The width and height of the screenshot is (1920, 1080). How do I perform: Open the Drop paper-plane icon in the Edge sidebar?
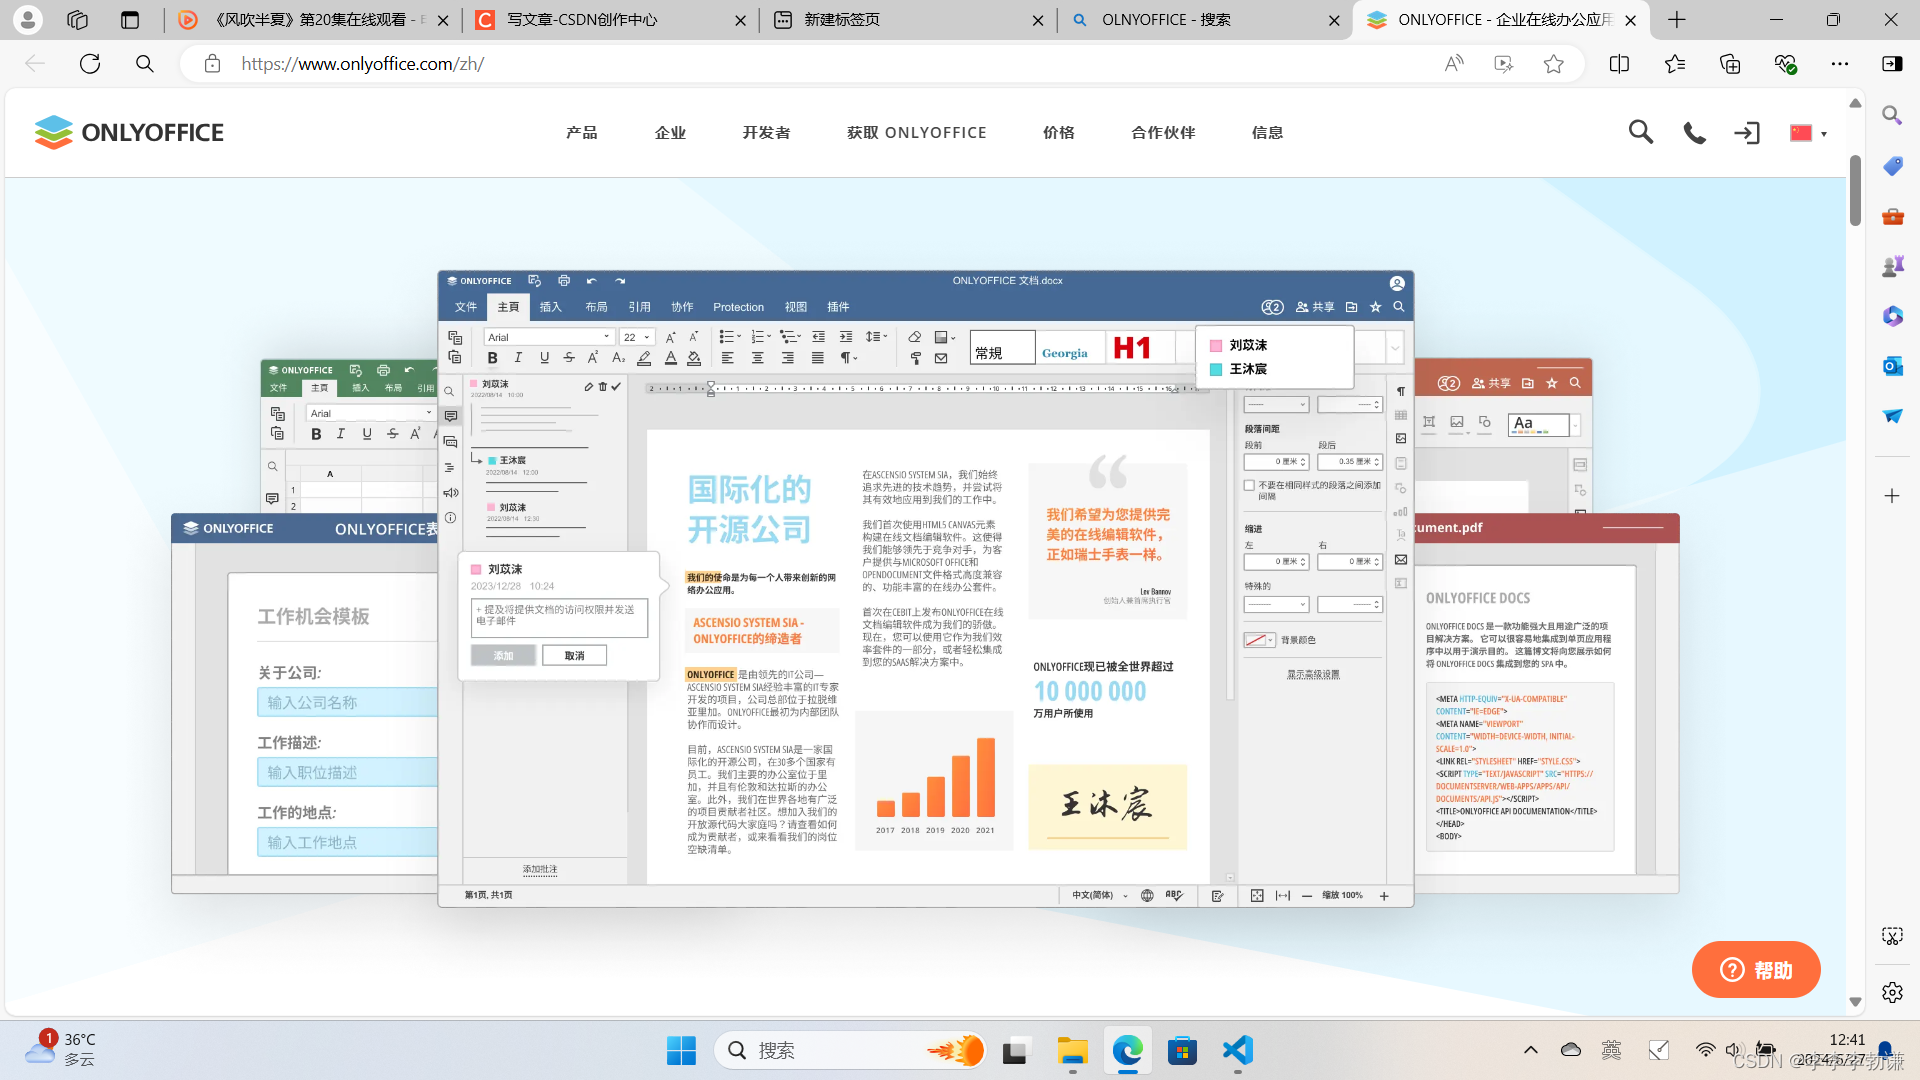point(1892,416)
